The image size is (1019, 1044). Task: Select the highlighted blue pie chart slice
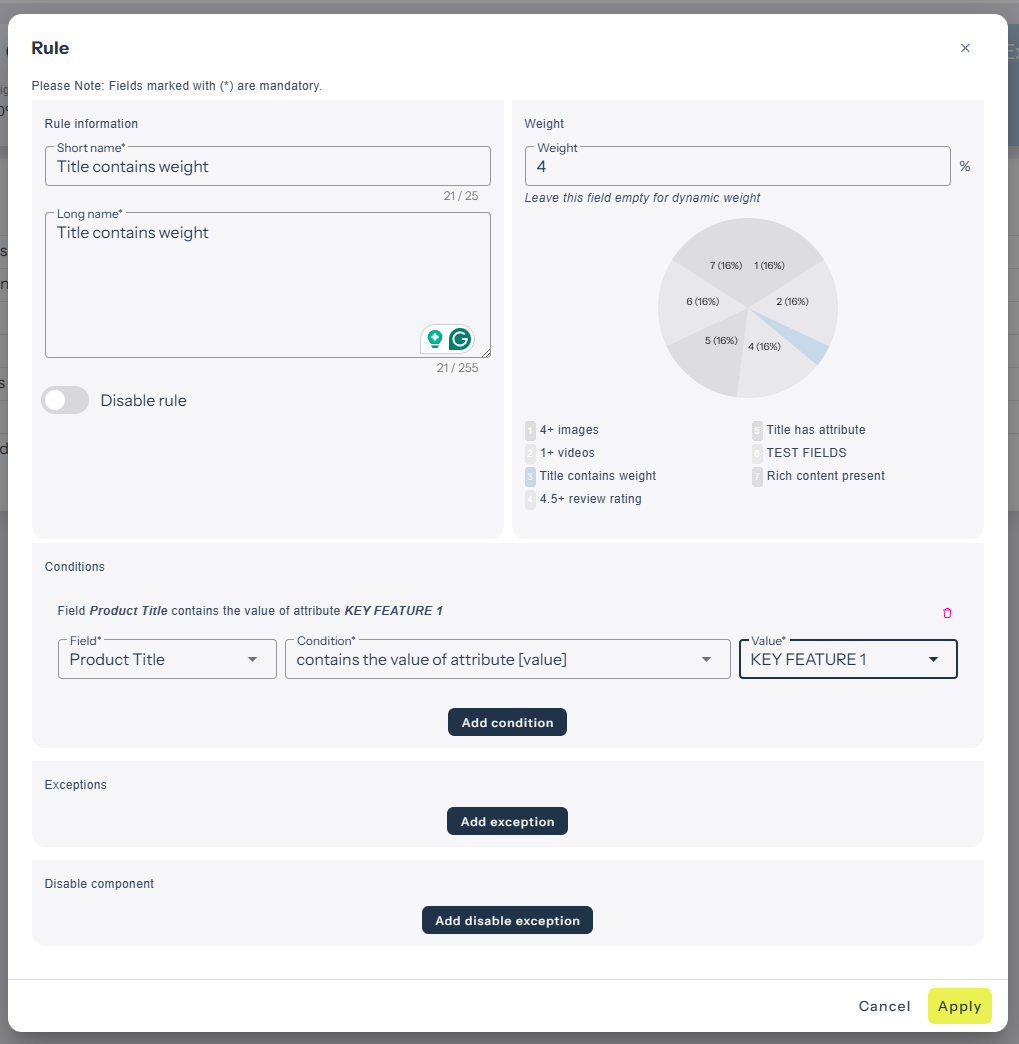(806, 344)
